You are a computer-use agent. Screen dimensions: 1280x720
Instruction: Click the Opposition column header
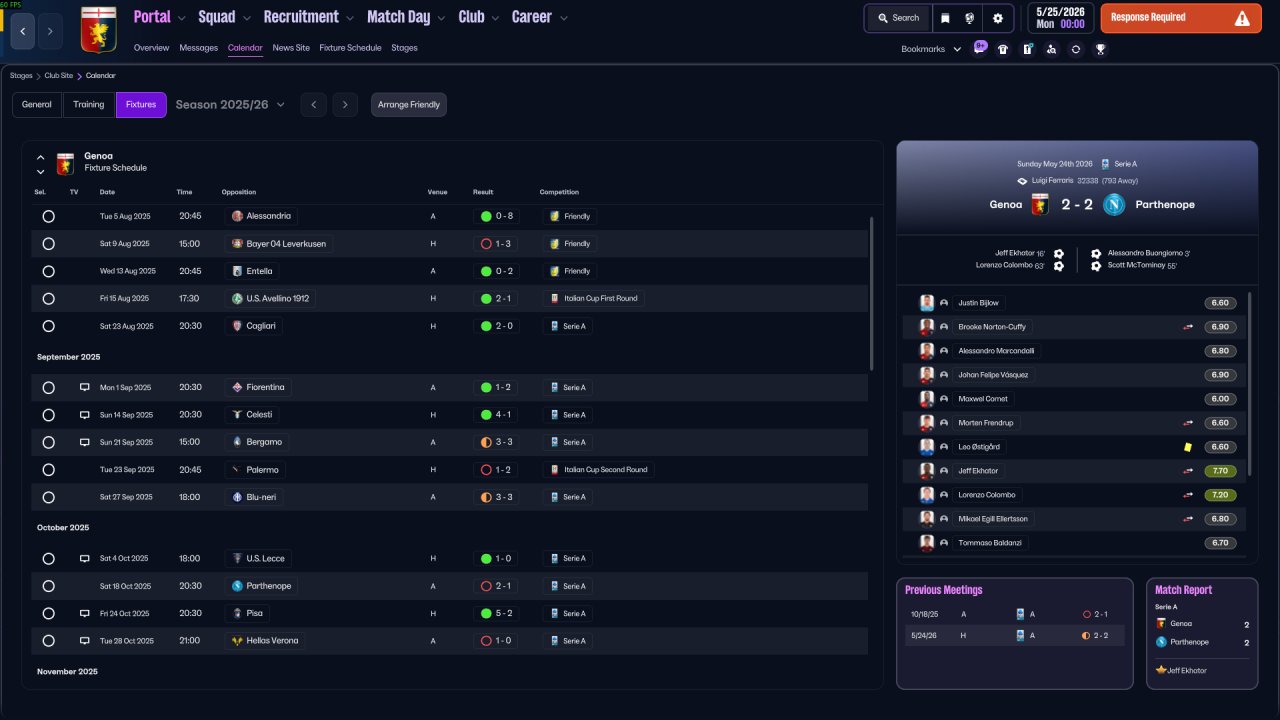pyautogui.click(x=239, y=192)
